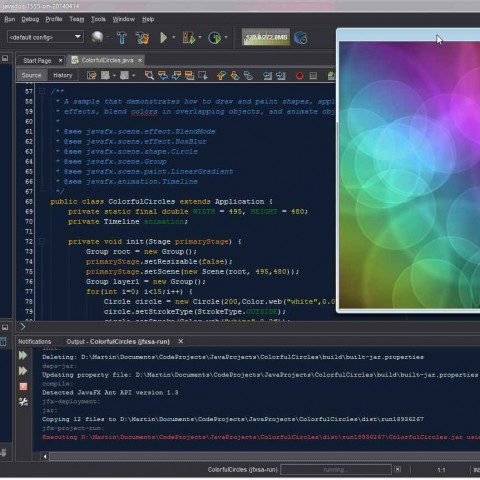Open the Debug menu

(30, 19)
